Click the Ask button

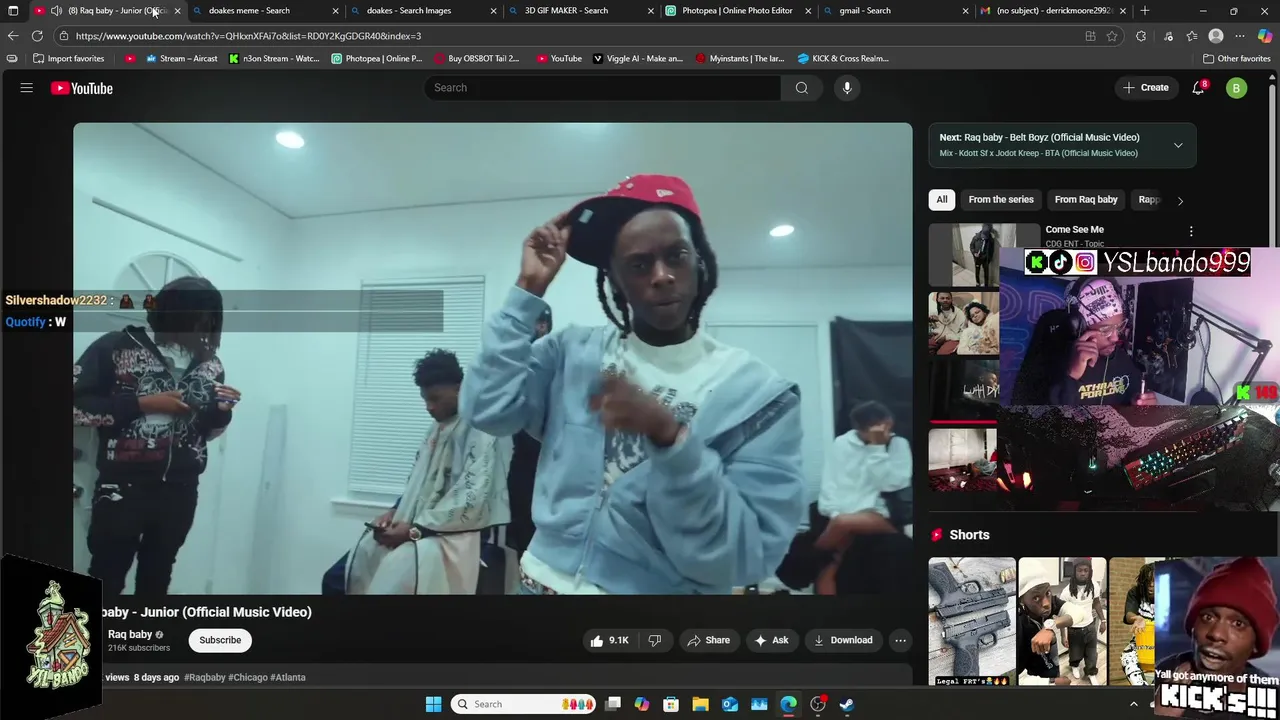point(771,640)
